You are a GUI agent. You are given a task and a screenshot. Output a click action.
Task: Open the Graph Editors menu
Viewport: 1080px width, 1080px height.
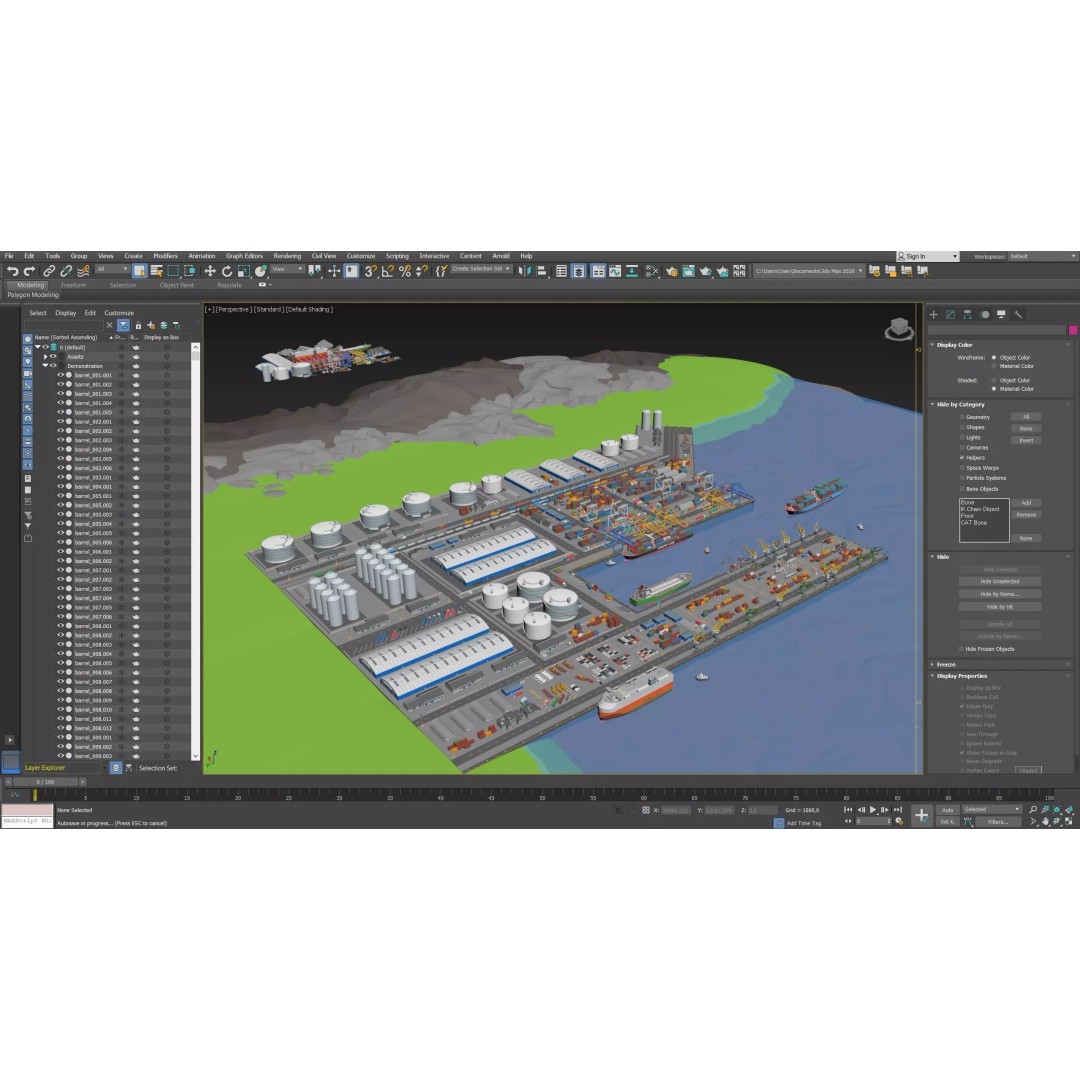click(x=245, y=256)
